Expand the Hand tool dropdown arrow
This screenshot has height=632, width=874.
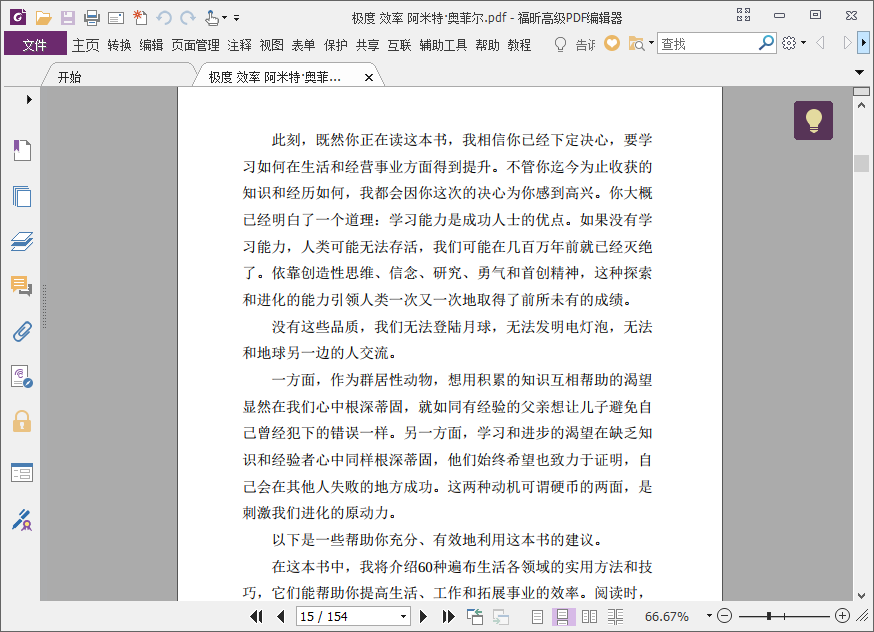[225, 18]
